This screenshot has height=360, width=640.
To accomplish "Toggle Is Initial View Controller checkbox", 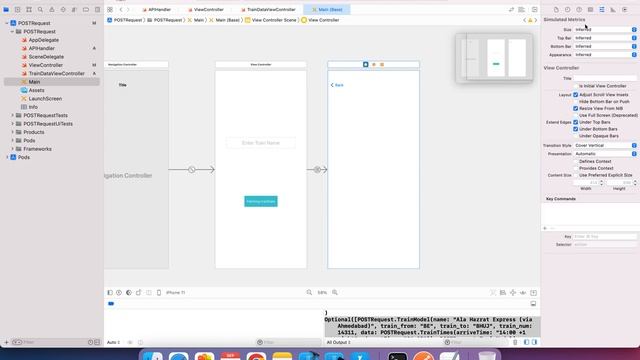I will click(576, 86).
